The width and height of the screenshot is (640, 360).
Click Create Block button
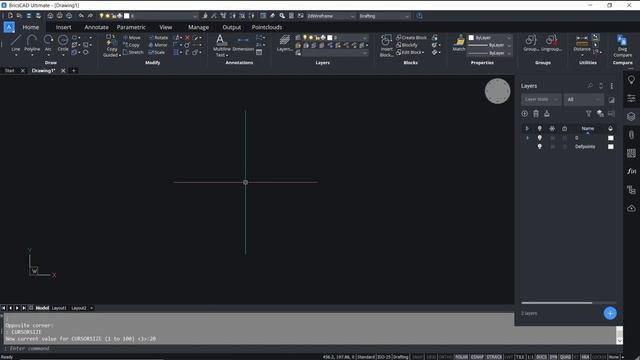(x=411, y=38)
